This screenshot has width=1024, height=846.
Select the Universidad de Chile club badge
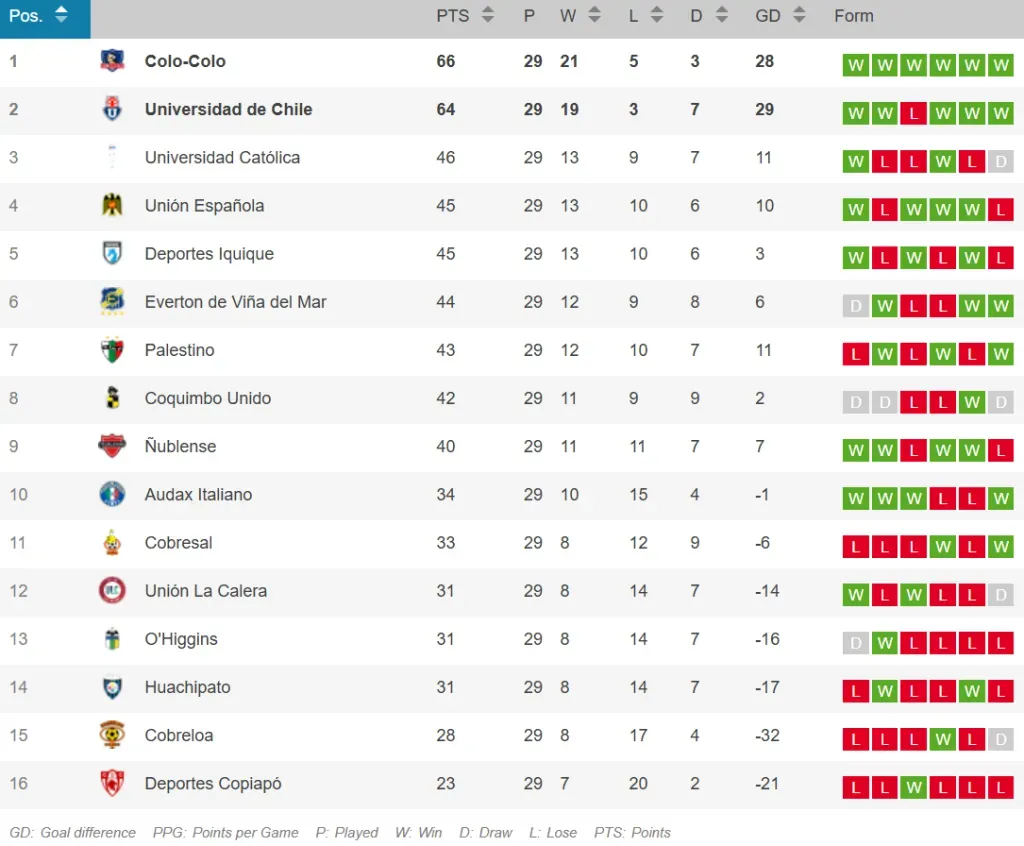112,109
